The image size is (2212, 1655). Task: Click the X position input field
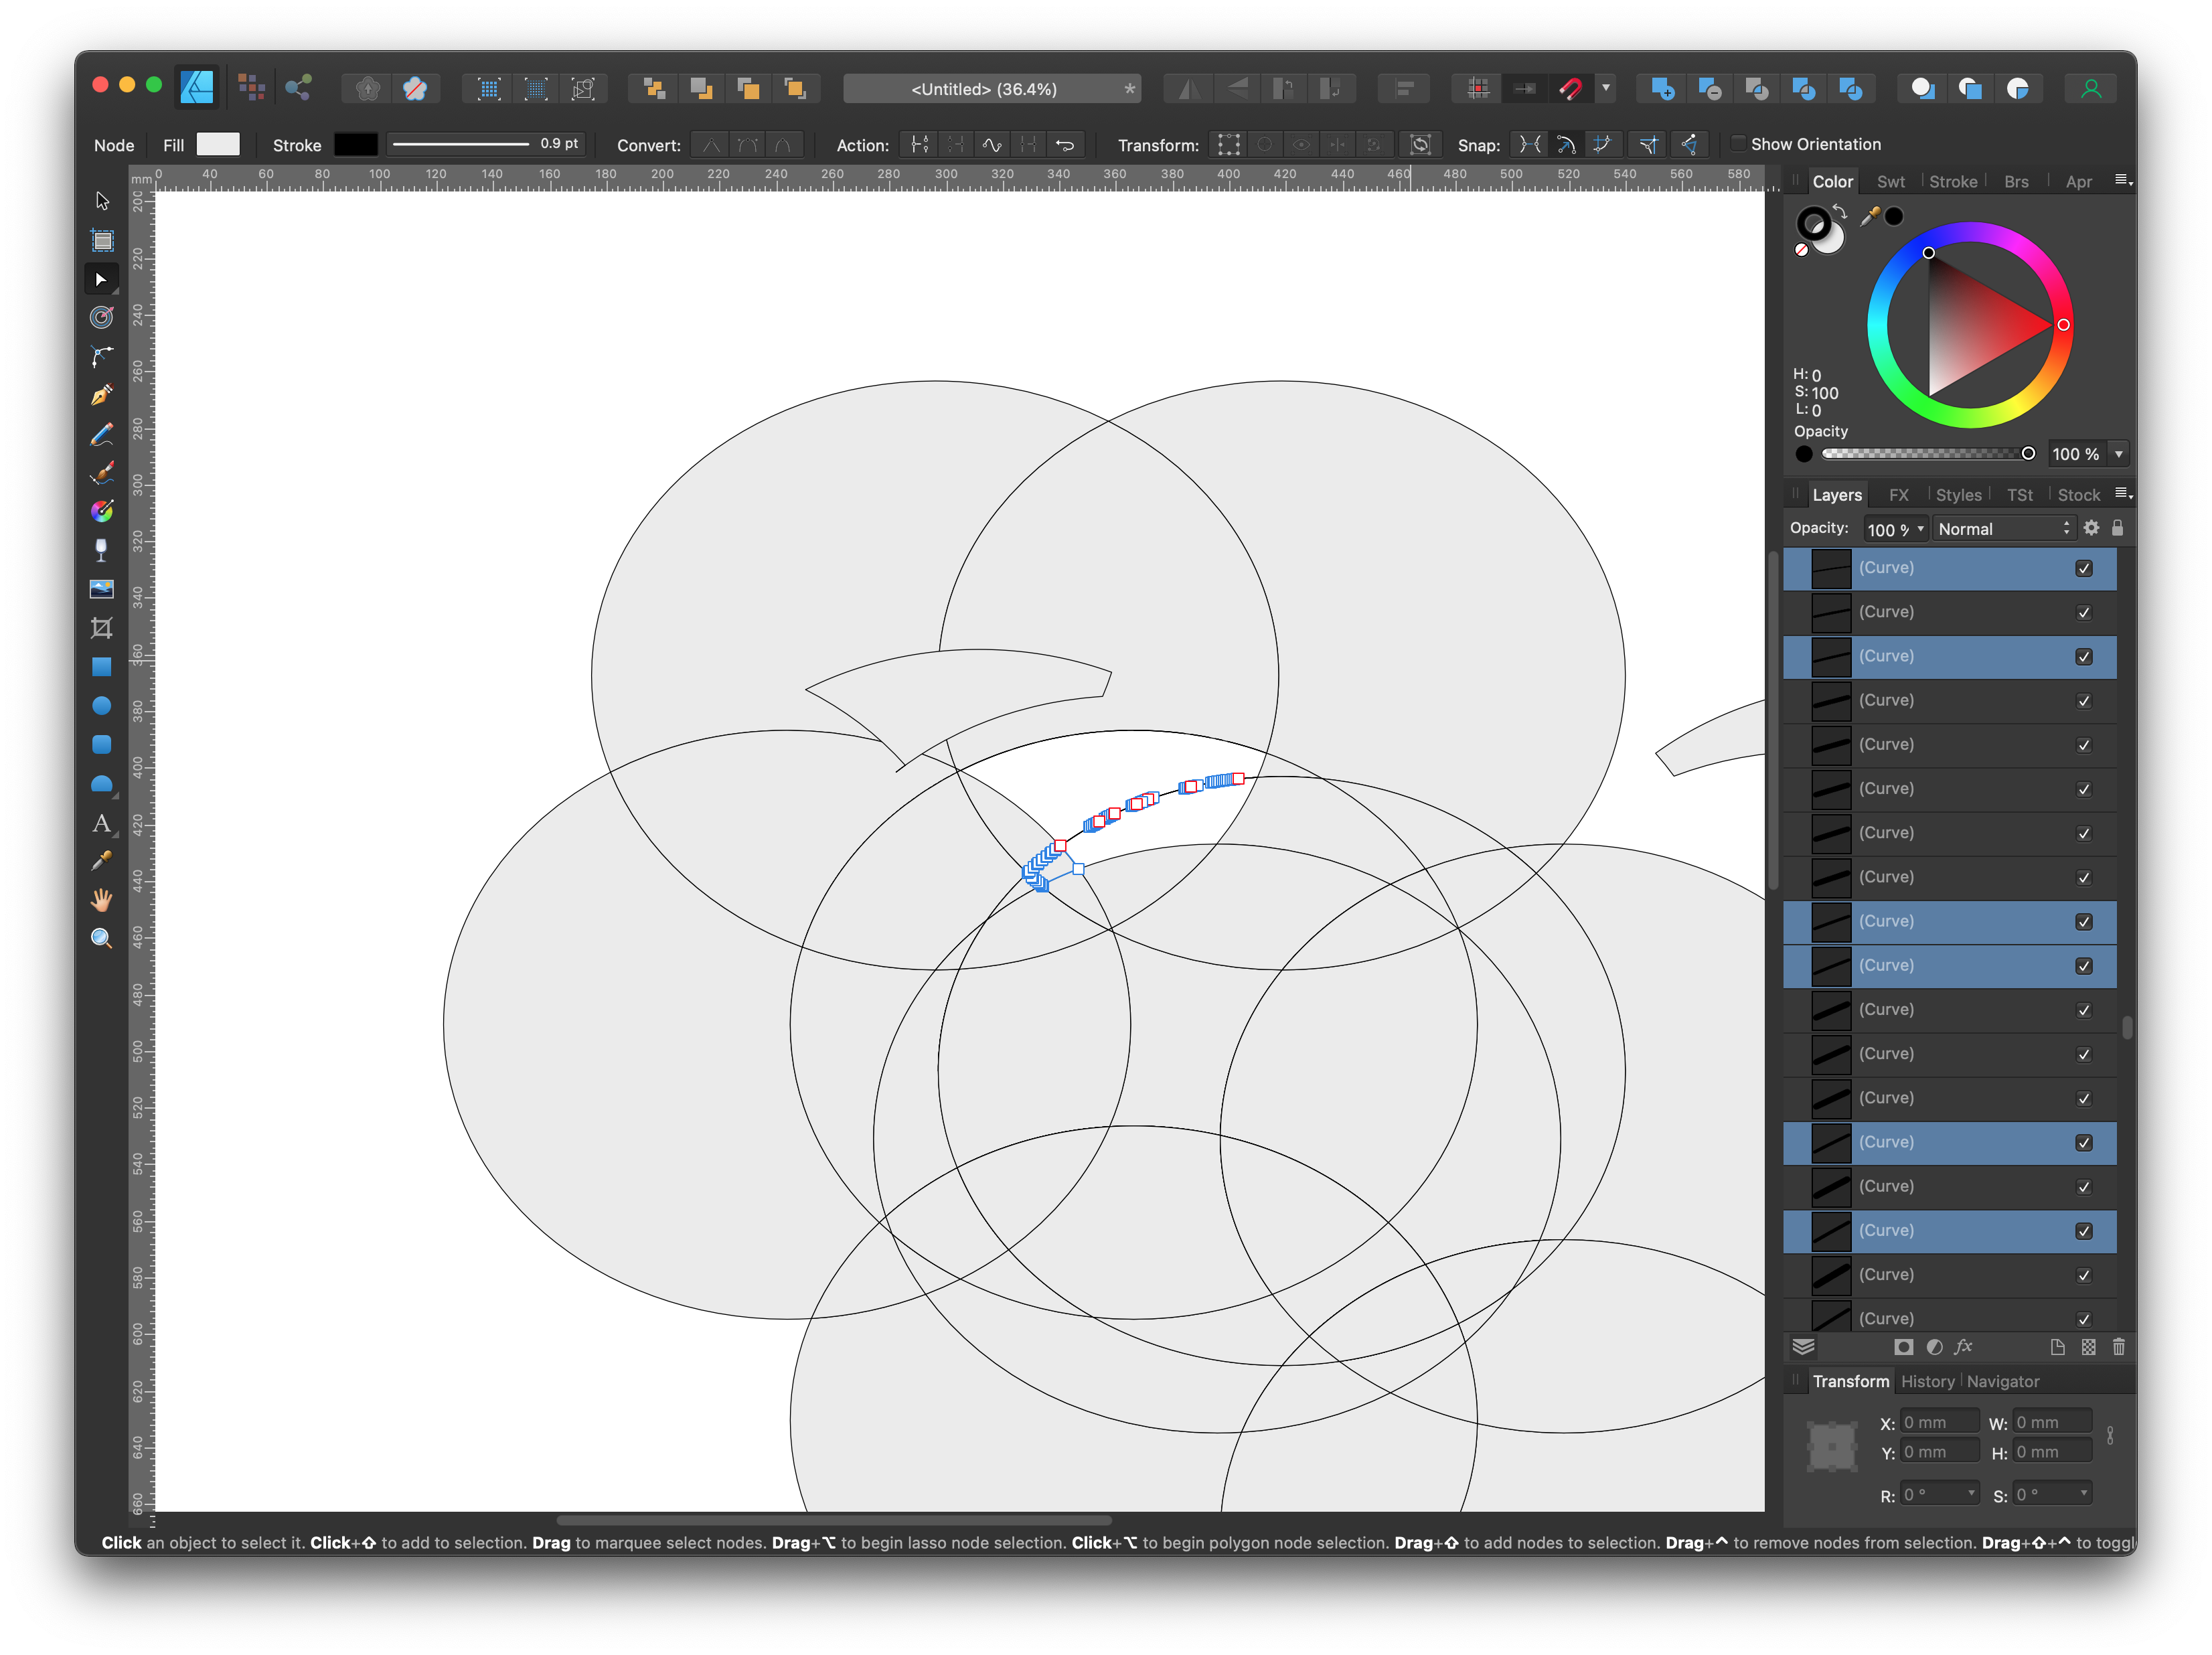1938,1422
